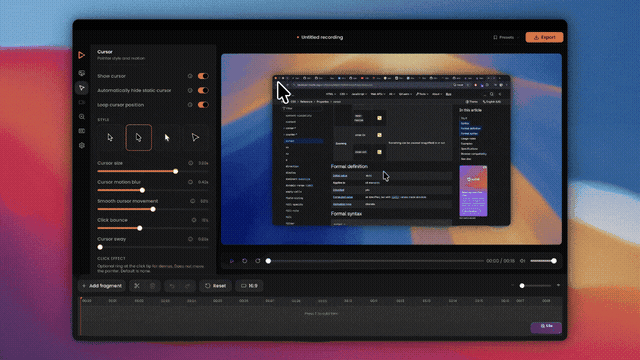Adjust the Cursor motion blur slider
Screen dimensions: 640x360
153,190
